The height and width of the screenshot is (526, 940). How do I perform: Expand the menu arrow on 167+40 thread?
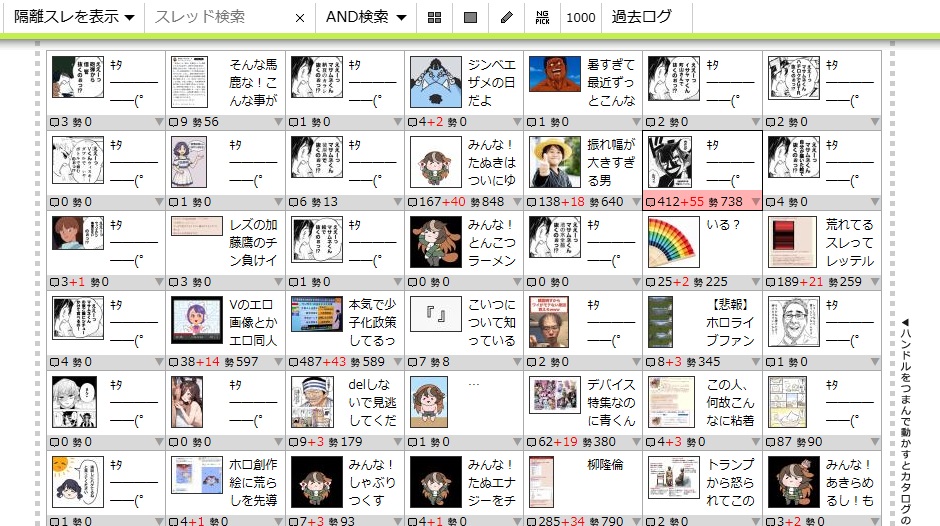(517, 202)
